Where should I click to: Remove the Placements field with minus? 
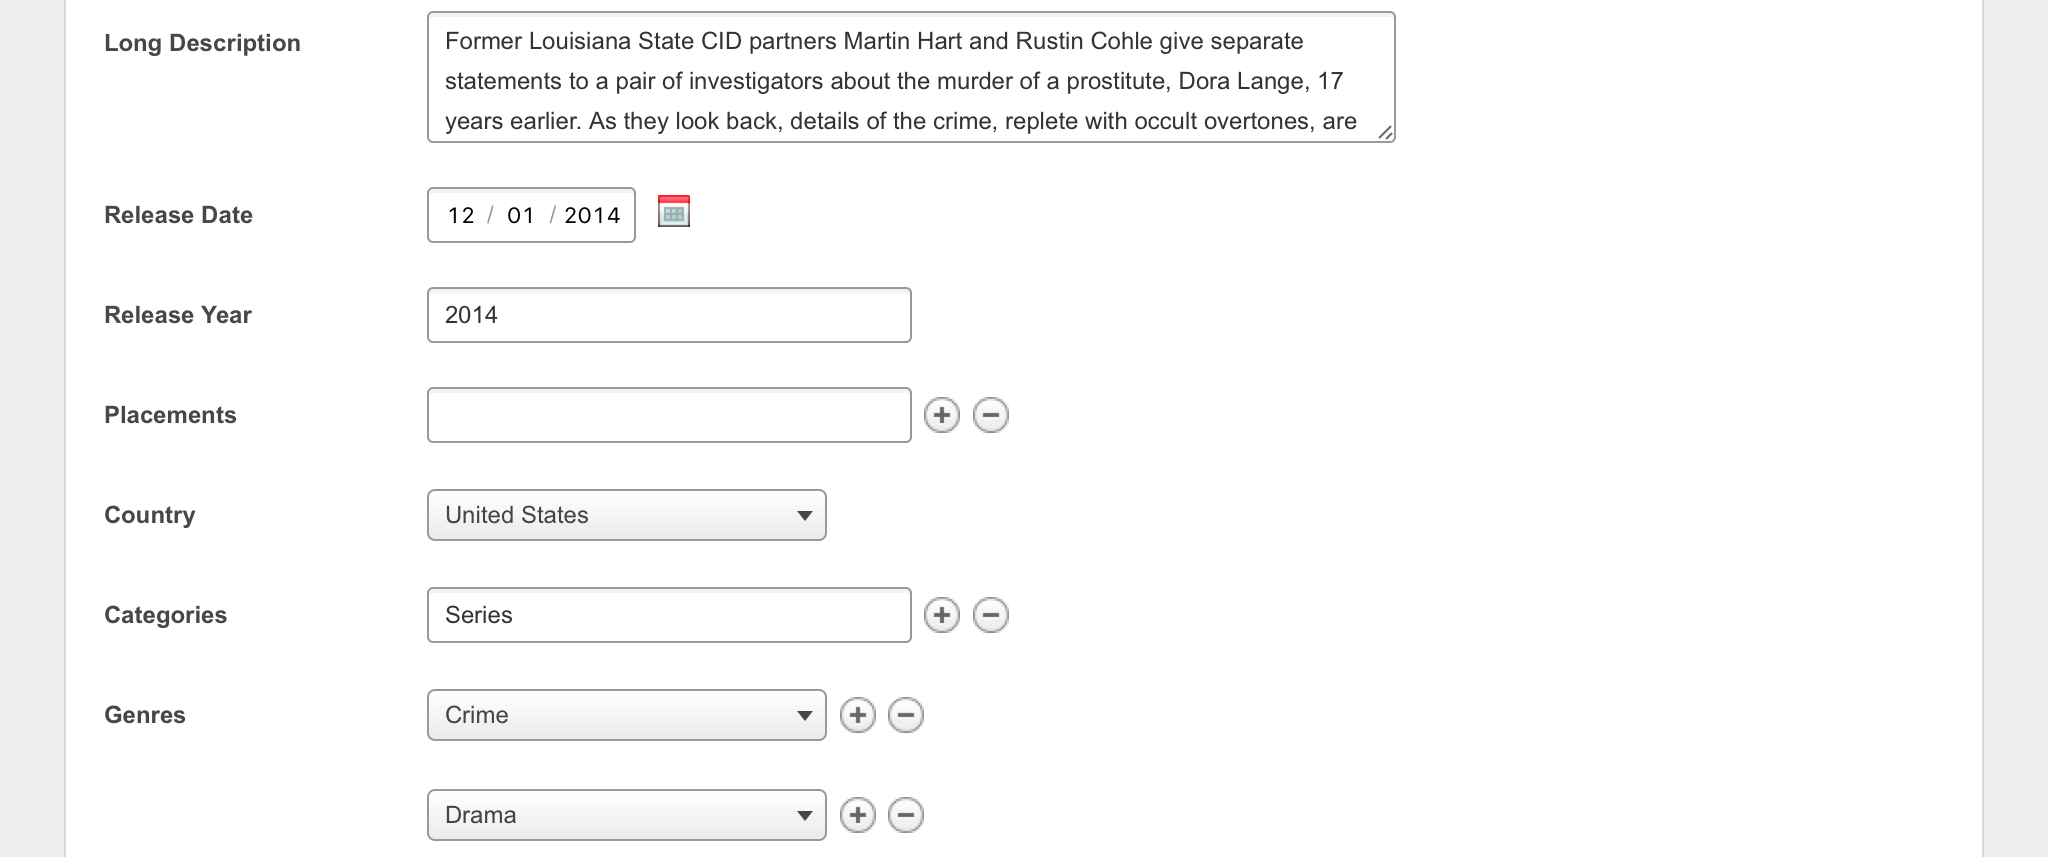click(990, 415)
